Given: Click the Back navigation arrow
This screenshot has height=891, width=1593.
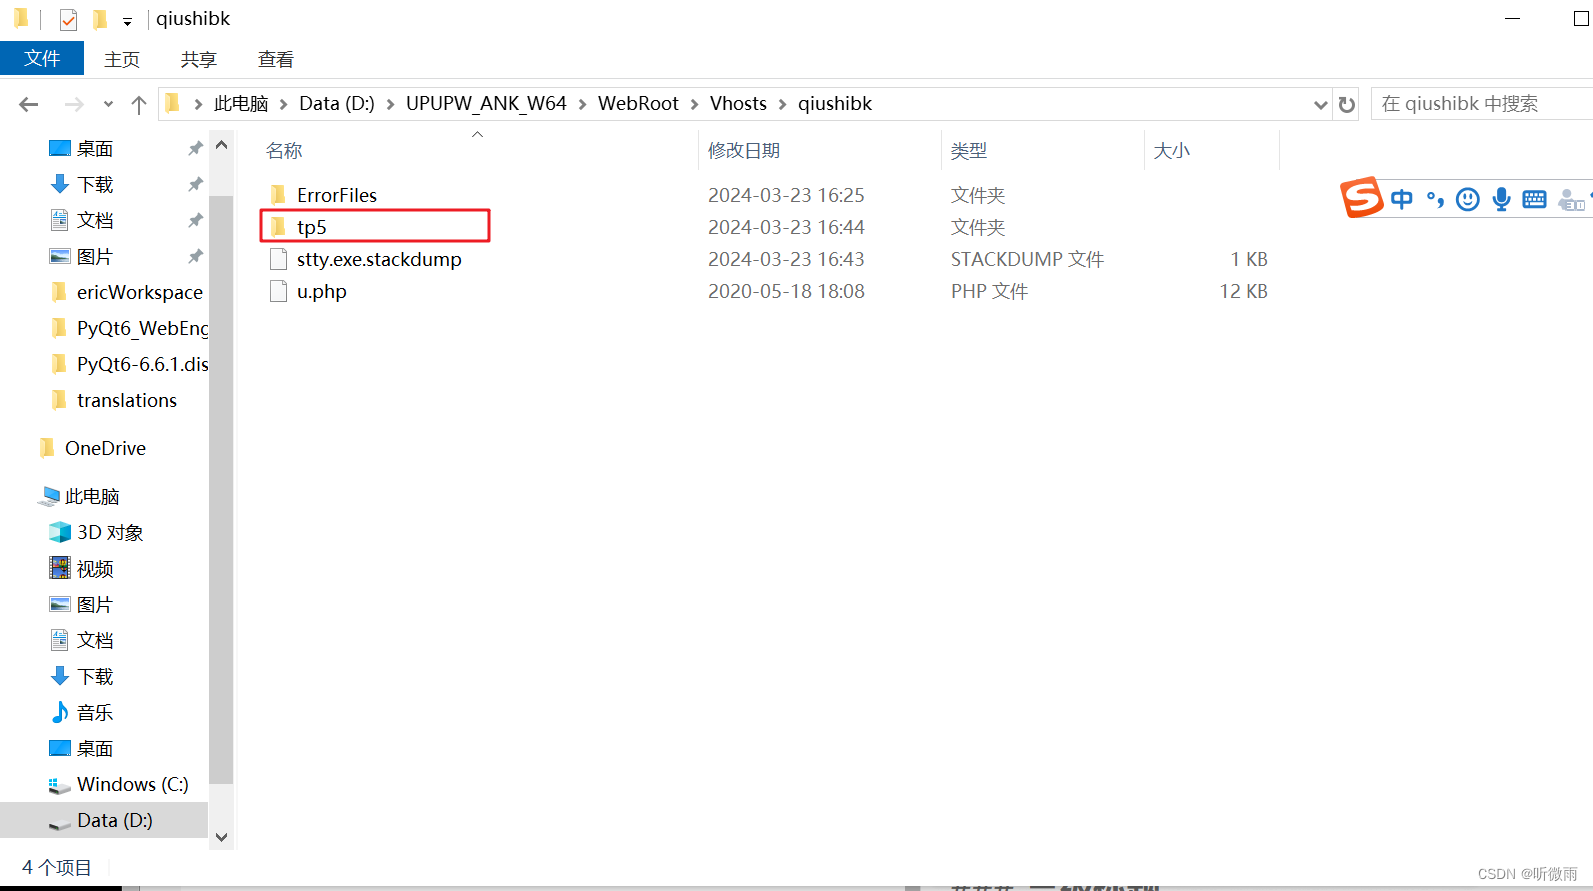Looking at the screenshot, I should [29, 104].
